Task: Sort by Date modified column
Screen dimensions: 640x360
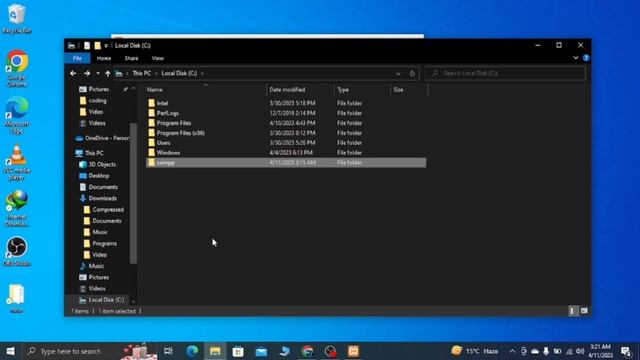Action: (300, 90)
